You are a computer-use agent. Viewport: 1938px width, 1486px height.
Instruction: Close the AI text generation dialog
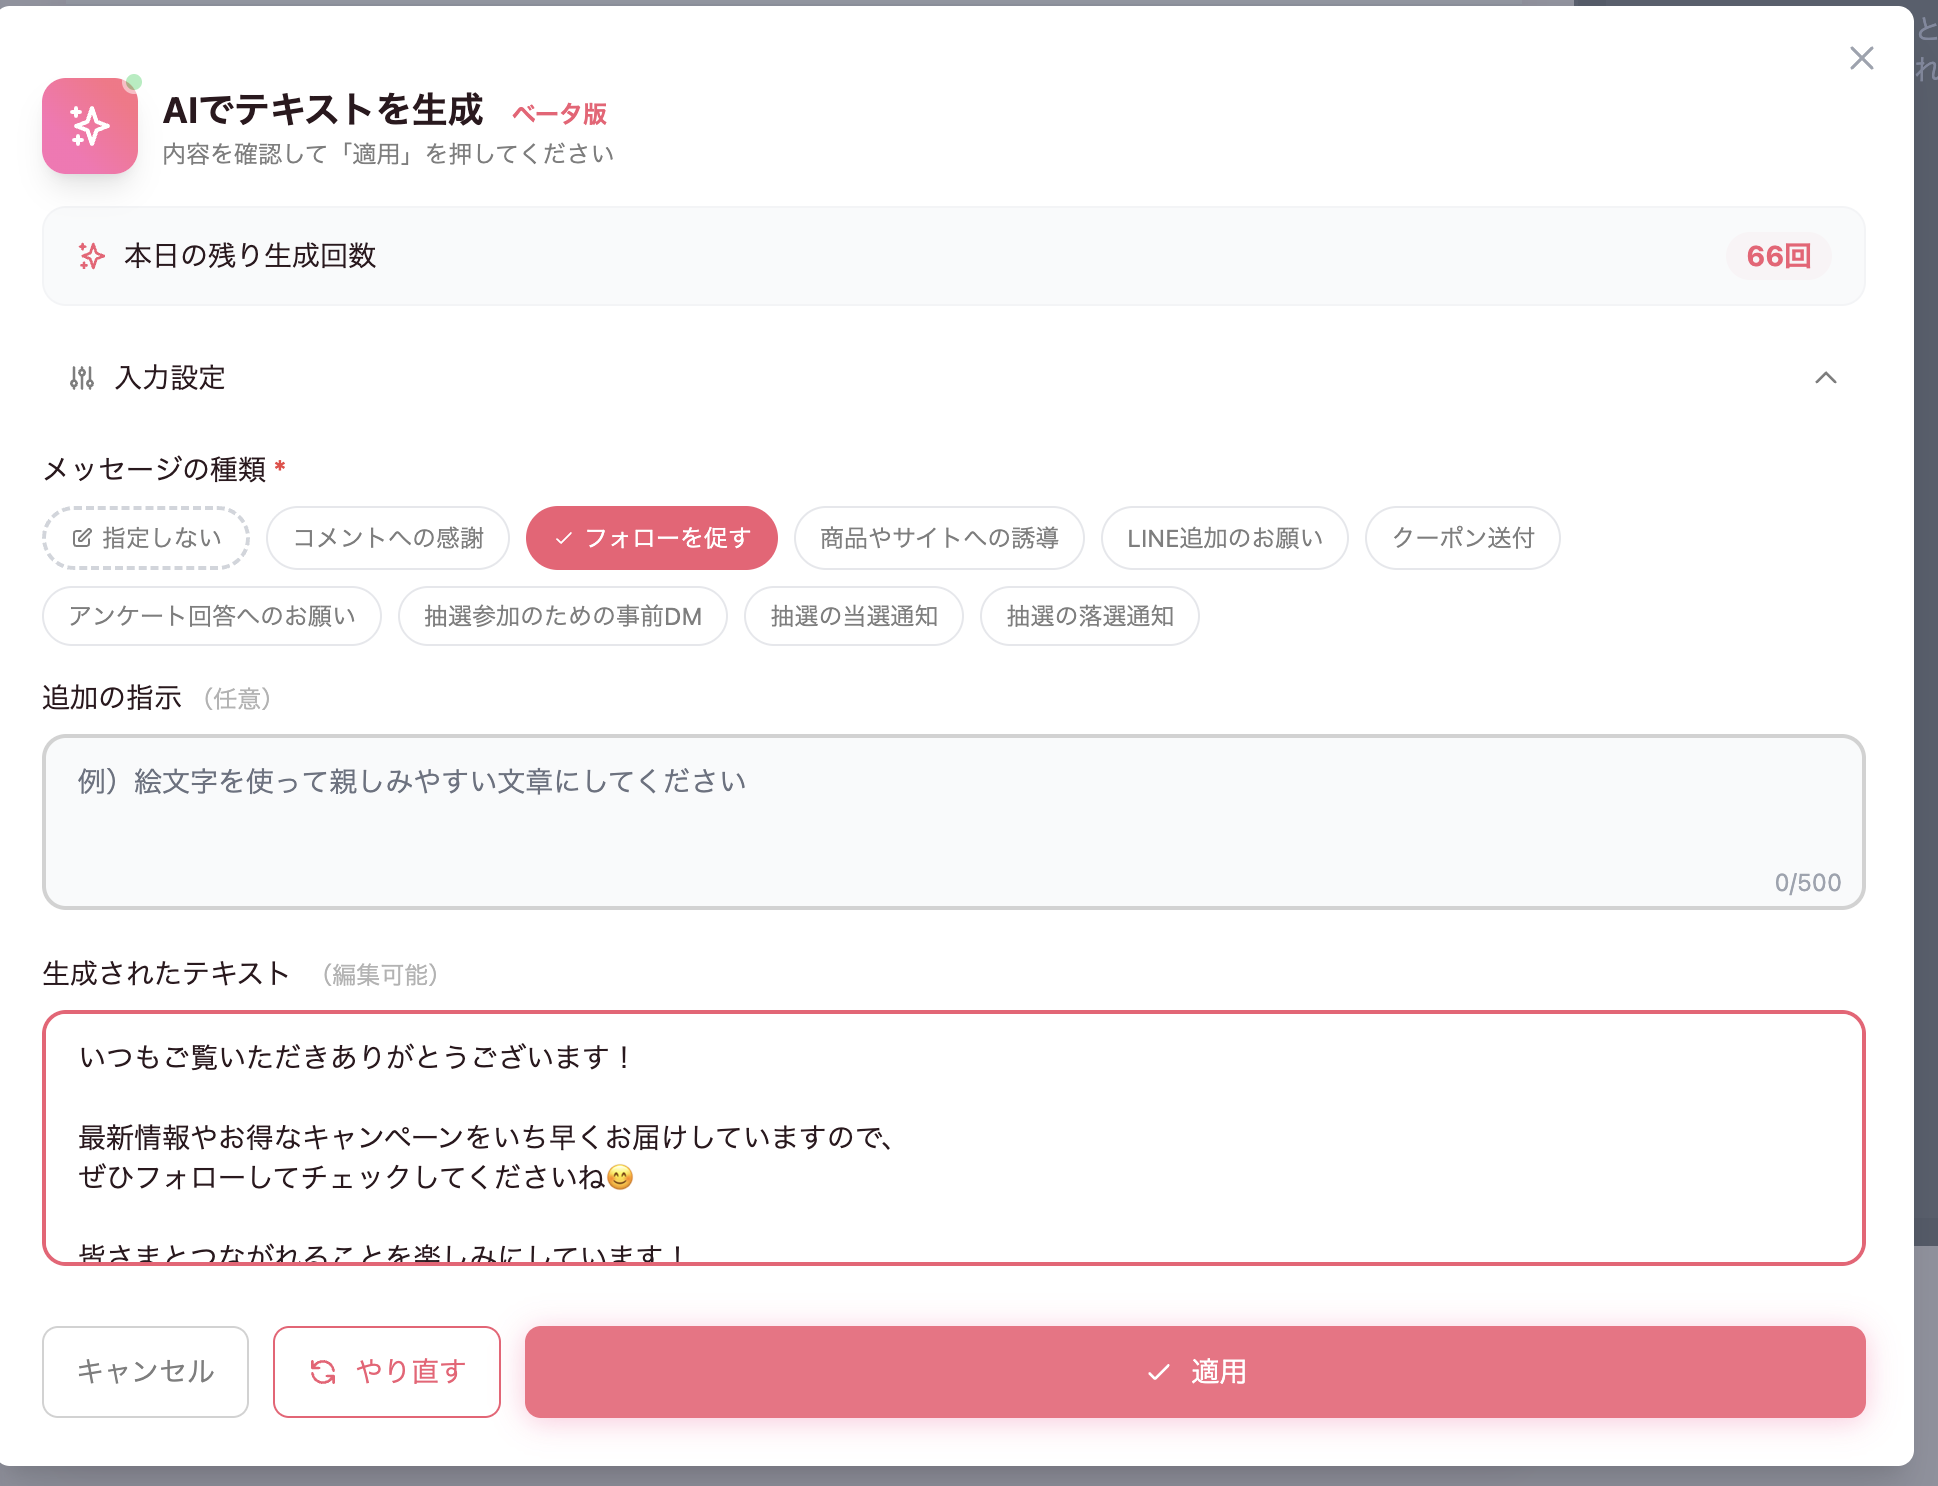(1861, 58)
